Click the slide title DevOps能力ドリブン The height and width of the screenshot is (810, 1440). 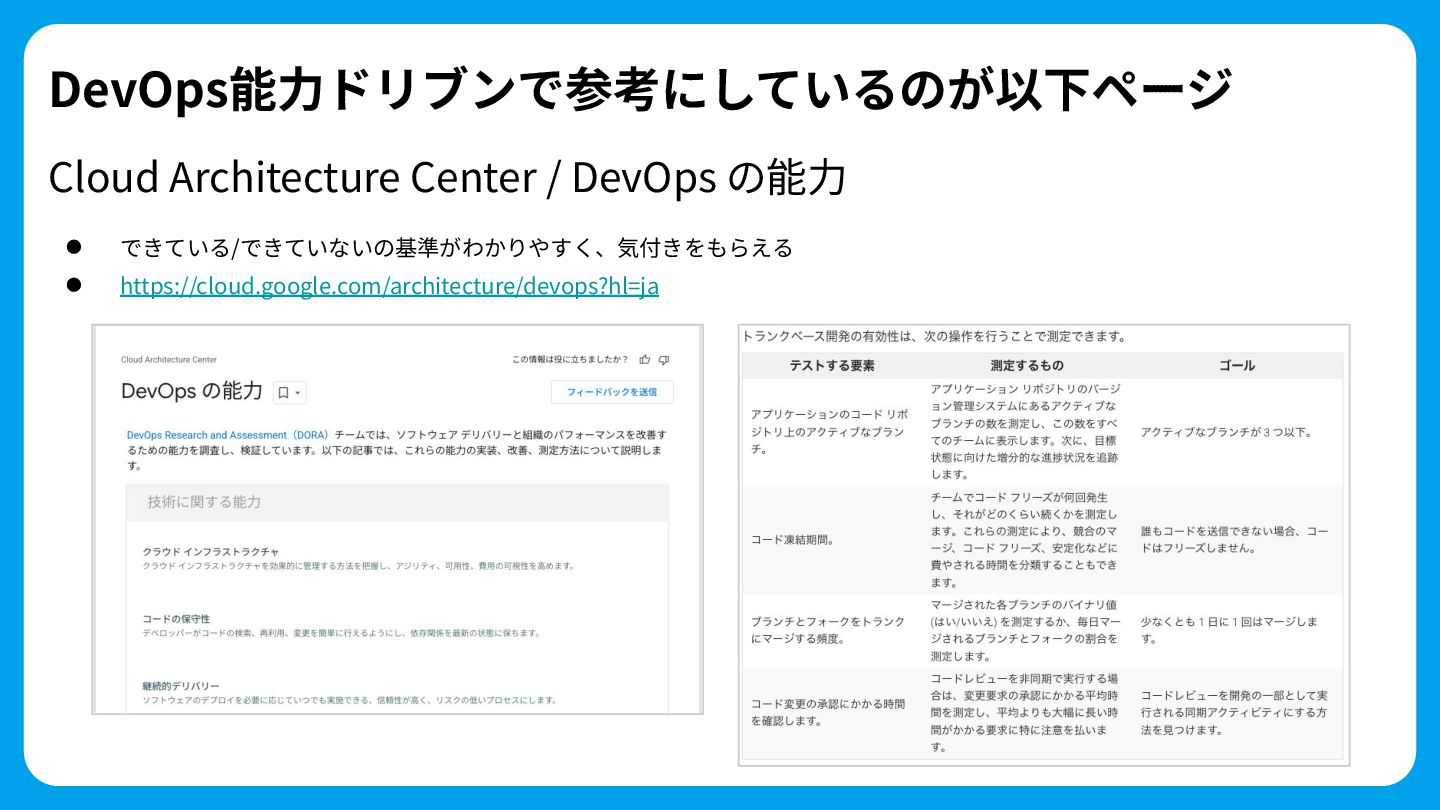click(639, 88)
